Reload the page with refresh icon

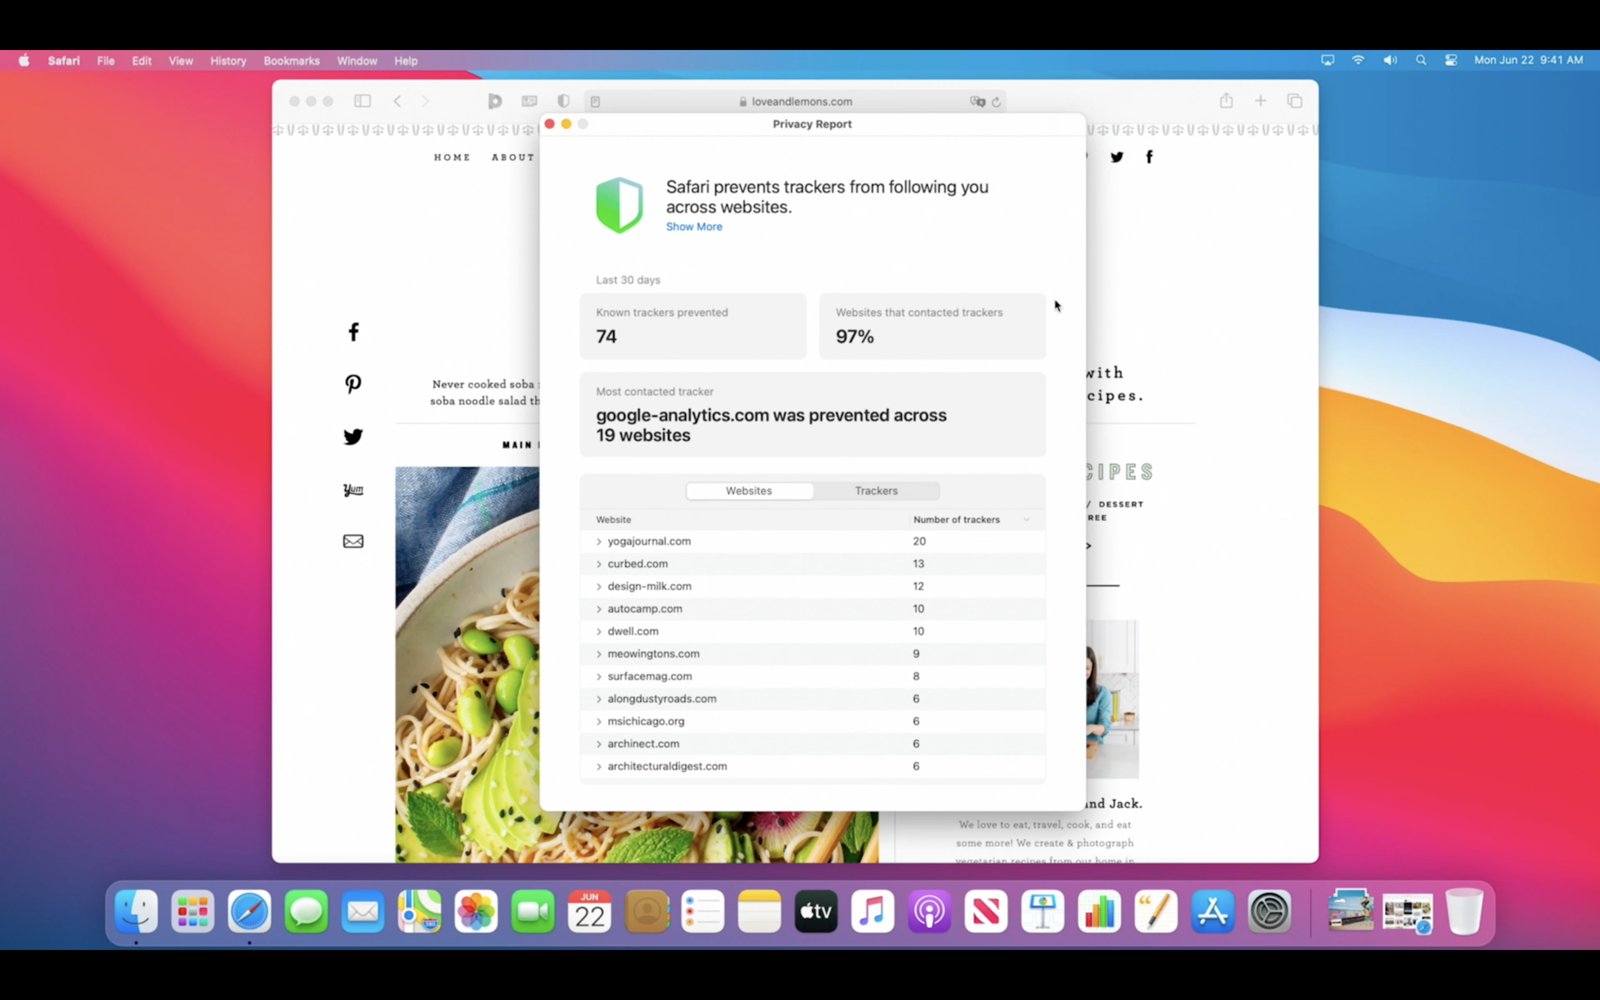pyautogui.click(x=996, y=102)
